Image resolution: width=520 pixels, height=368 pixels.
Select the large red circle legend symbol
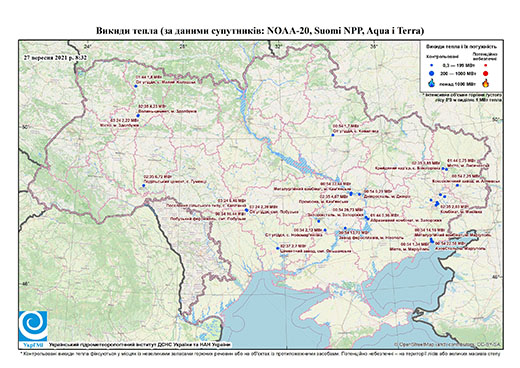point(486,73)
